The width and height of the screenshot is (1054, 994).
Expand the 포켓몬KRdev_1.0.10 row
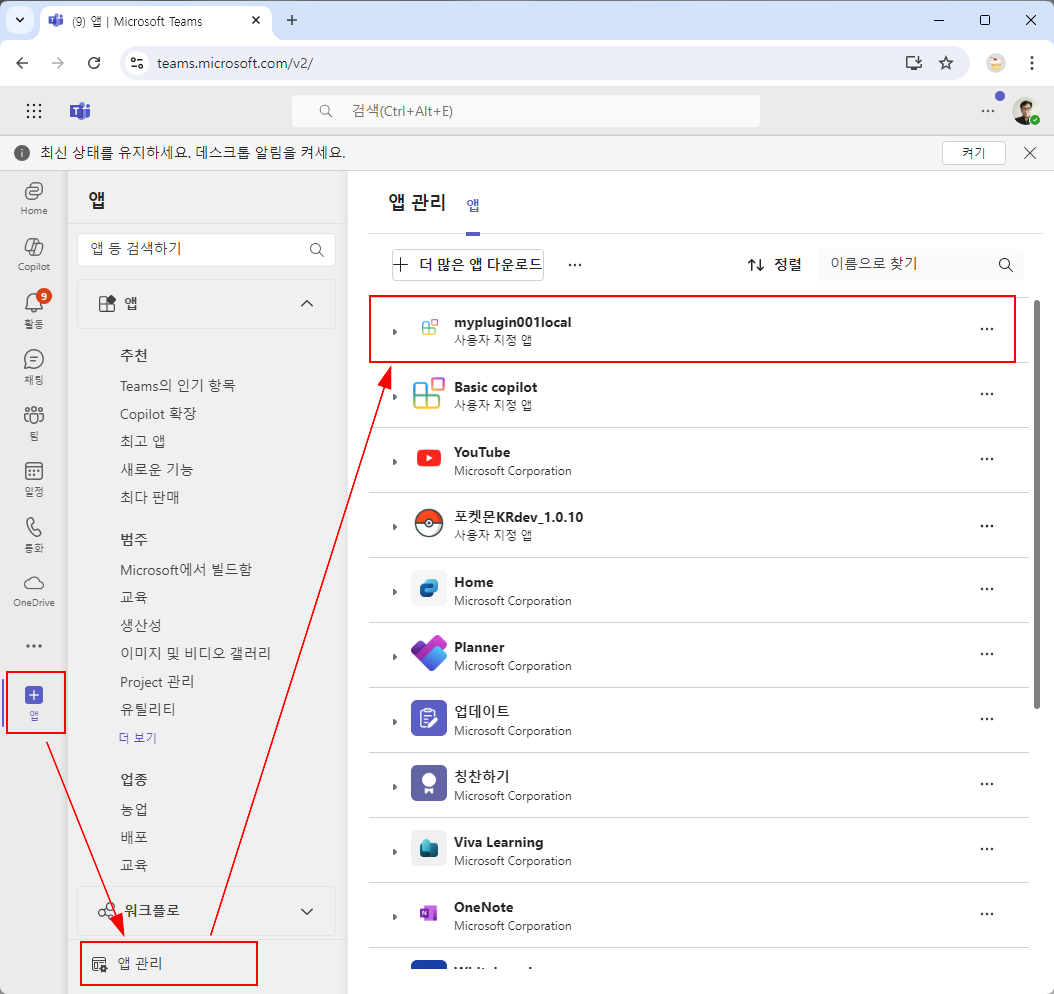coord(395,527)
